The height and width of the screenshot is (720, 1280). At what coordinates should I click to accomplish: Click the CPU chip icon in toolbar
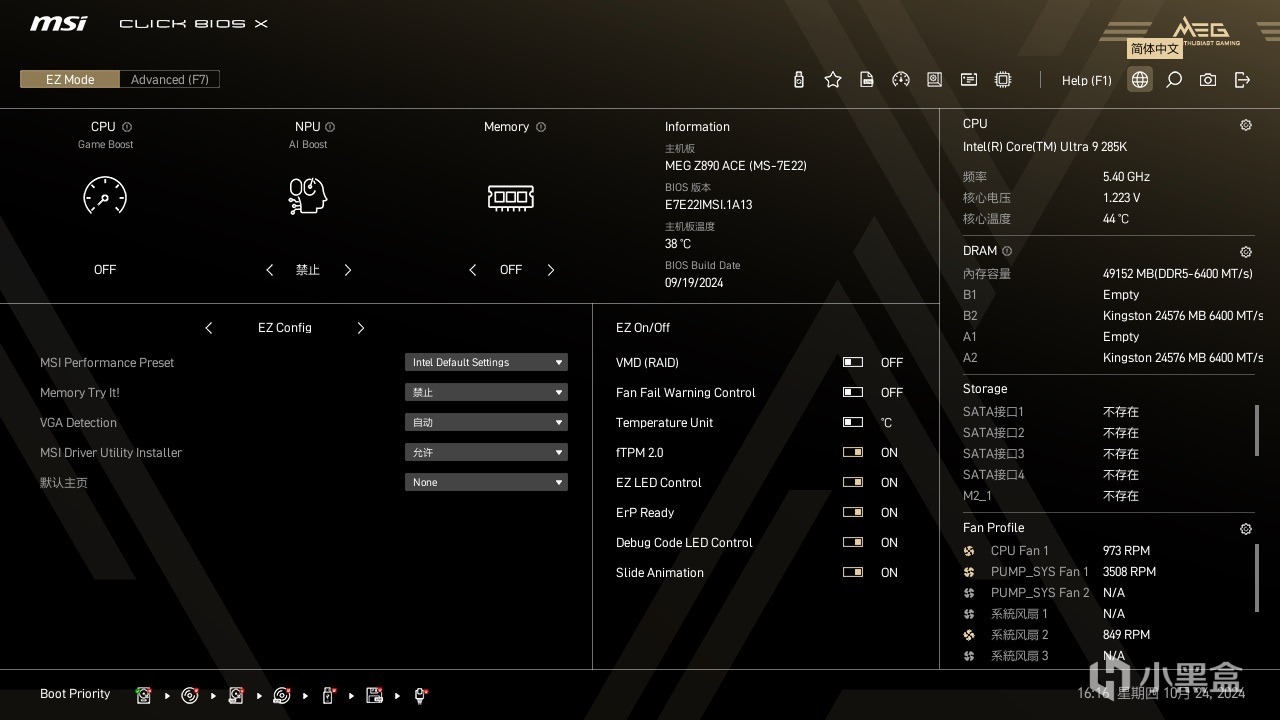1003,80
